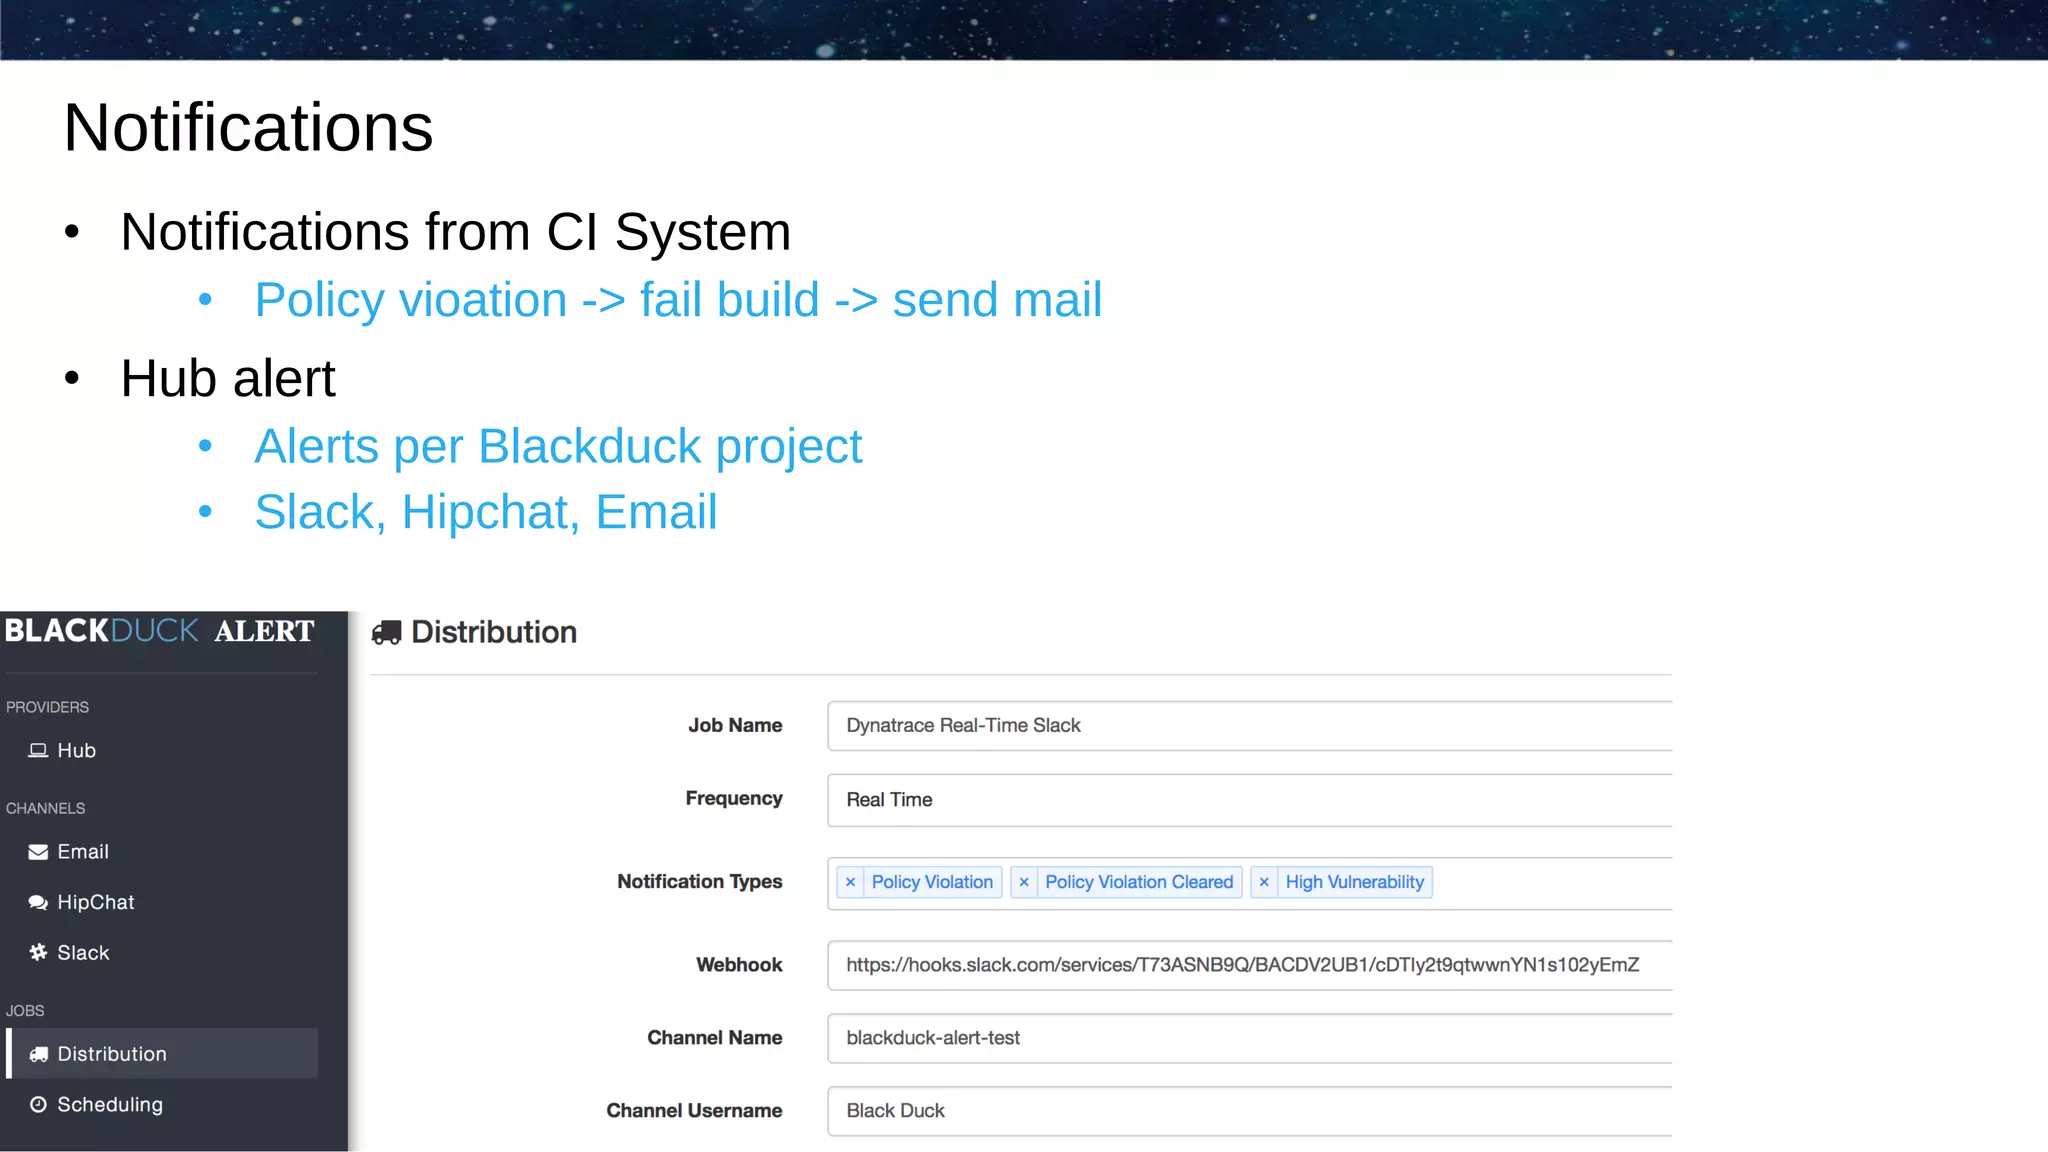Click the Hub laptop icon in sidebar
This screenshot has width=2048, height=1152.
point(38,750)
